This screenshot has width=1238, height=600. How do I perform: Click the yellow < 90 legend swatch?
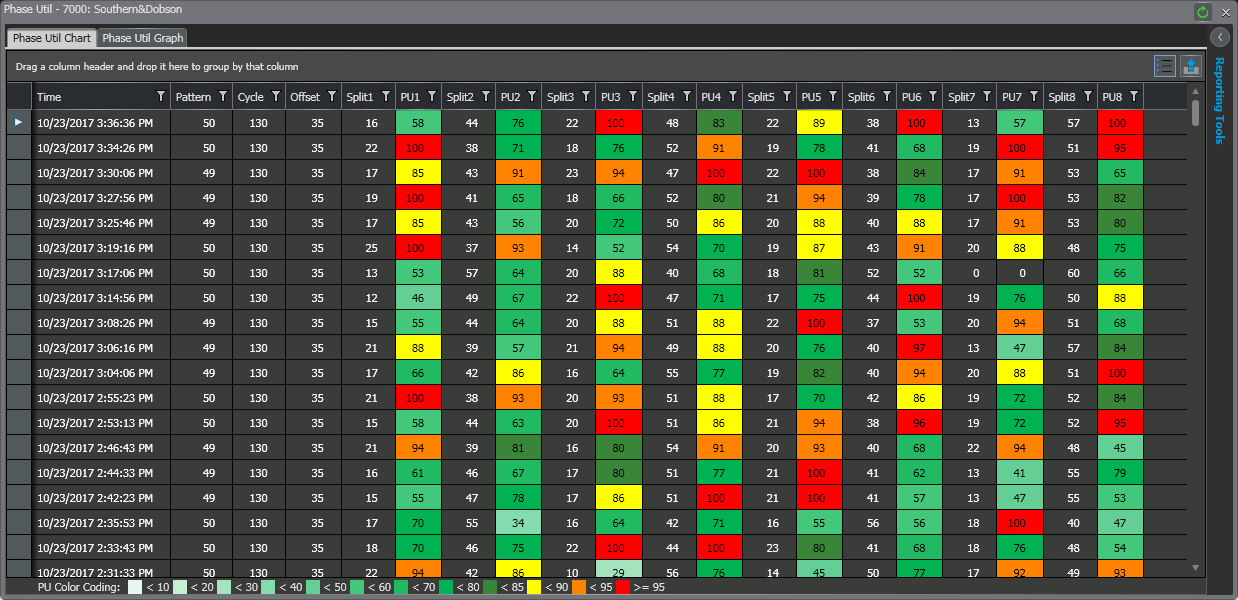[x=534, y=587]
